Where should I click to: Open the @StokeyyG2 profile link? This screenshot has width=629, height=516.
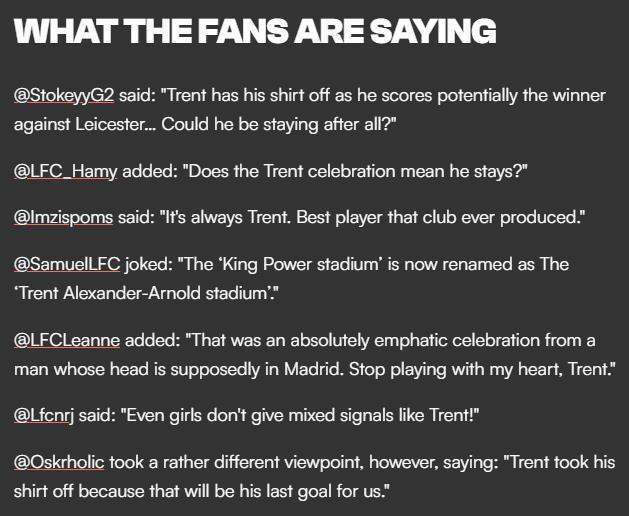coord(64,95)
